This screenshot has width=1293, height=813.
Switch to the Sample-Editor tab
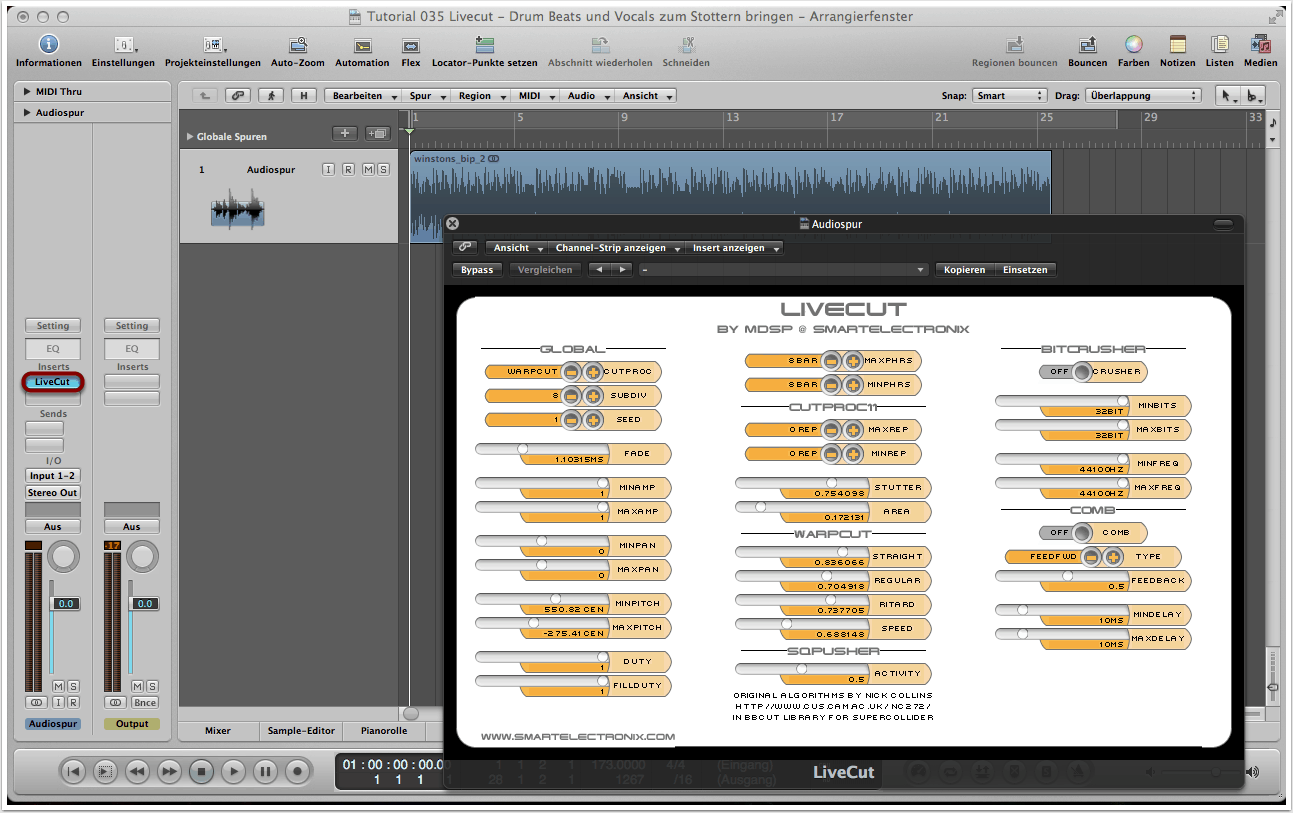pos(301,731)
